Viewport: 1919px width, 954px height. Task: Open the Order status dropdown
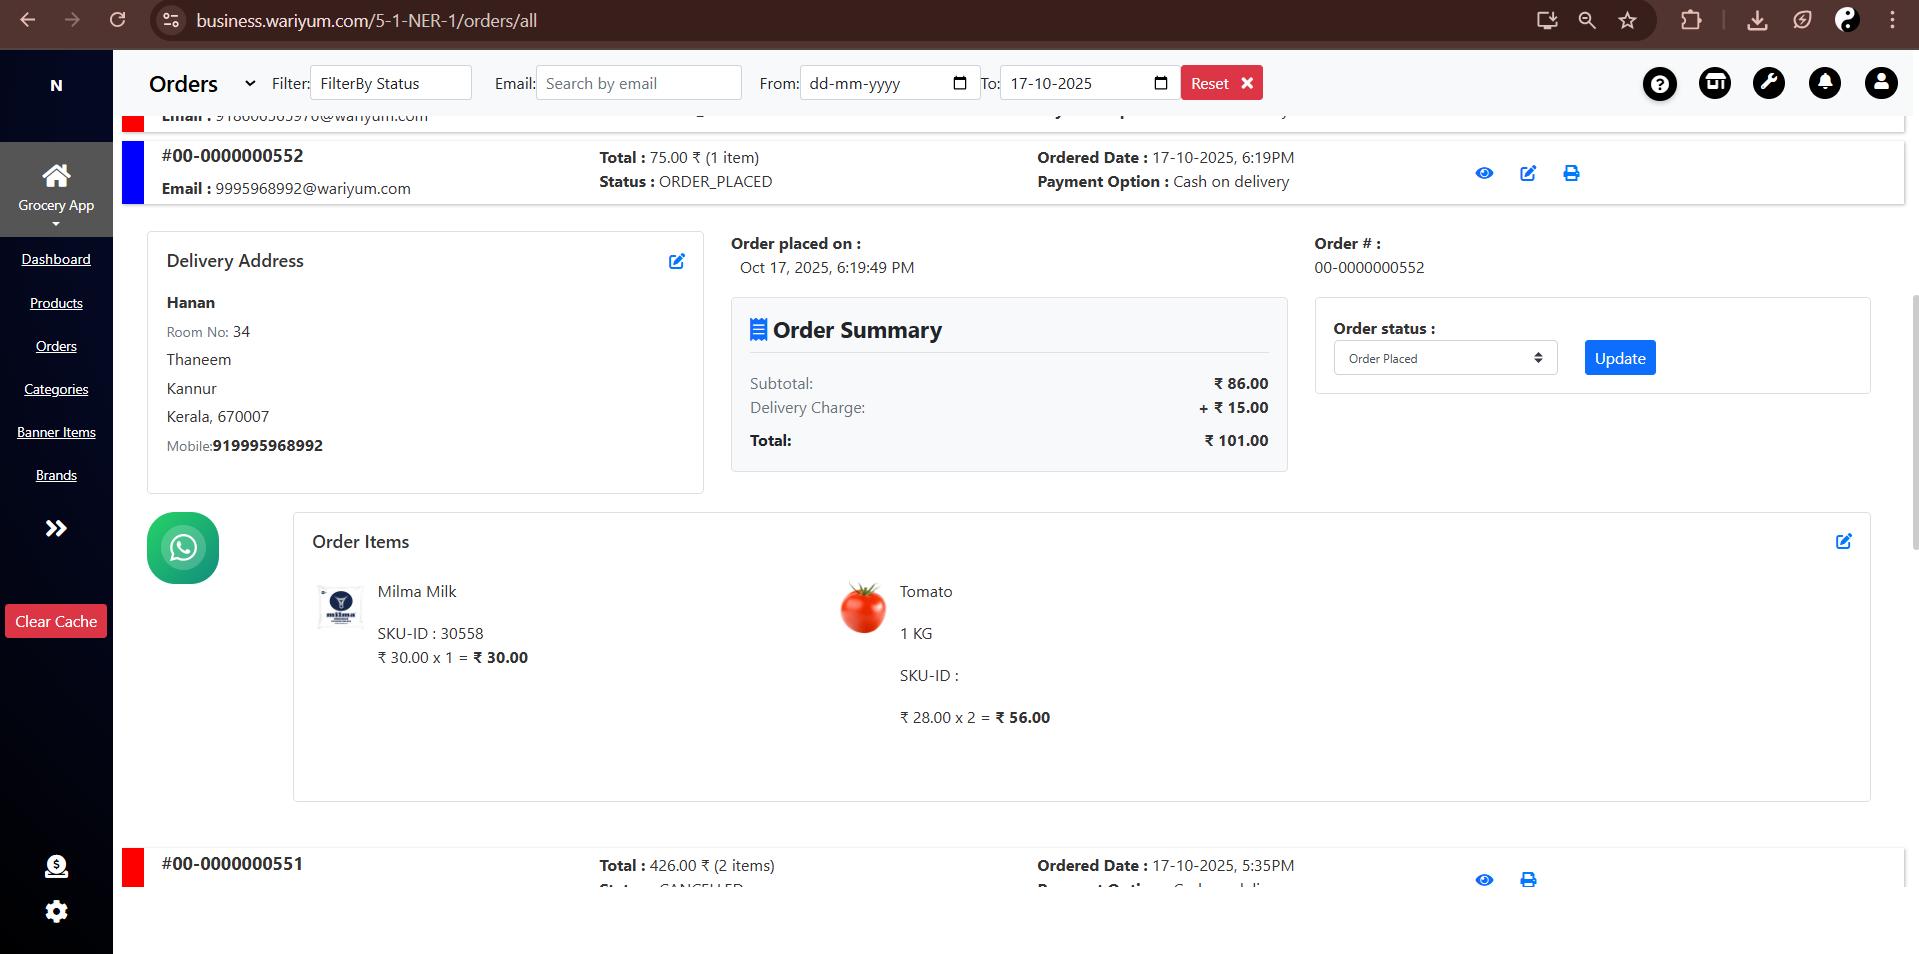tap(1445, 358)
